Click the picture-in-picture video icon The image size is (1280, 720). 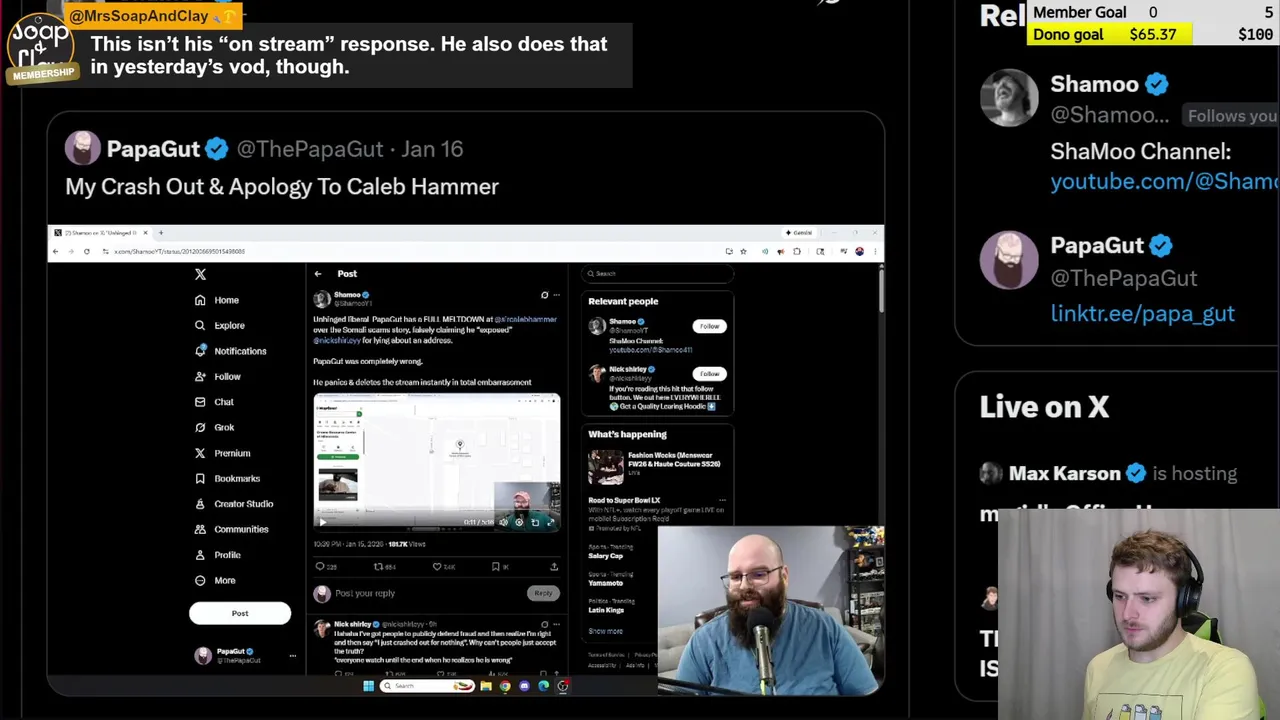(x=535, y=521)
